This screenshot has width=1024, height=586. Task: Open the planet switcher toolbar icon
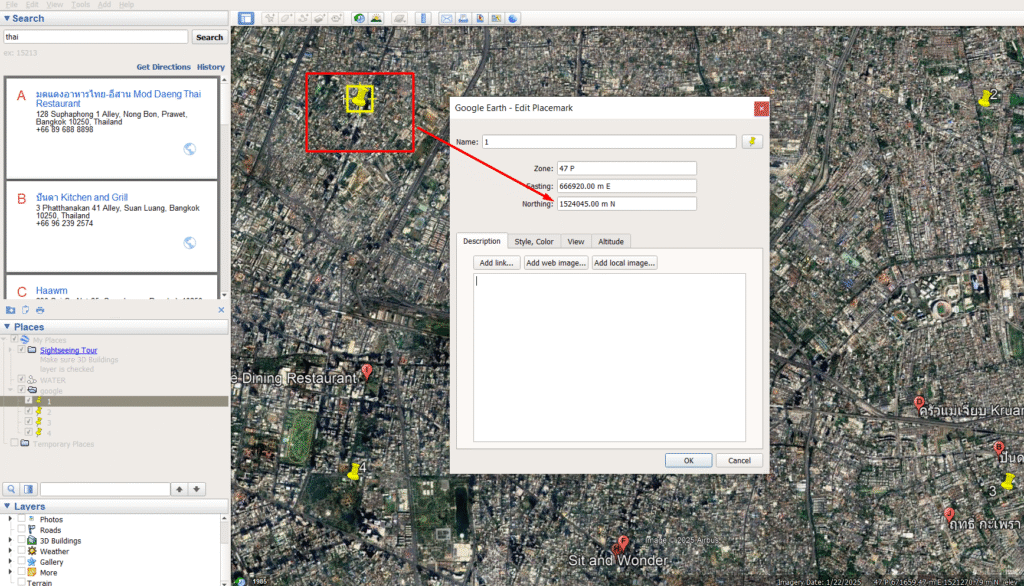(x=400, y=18)
